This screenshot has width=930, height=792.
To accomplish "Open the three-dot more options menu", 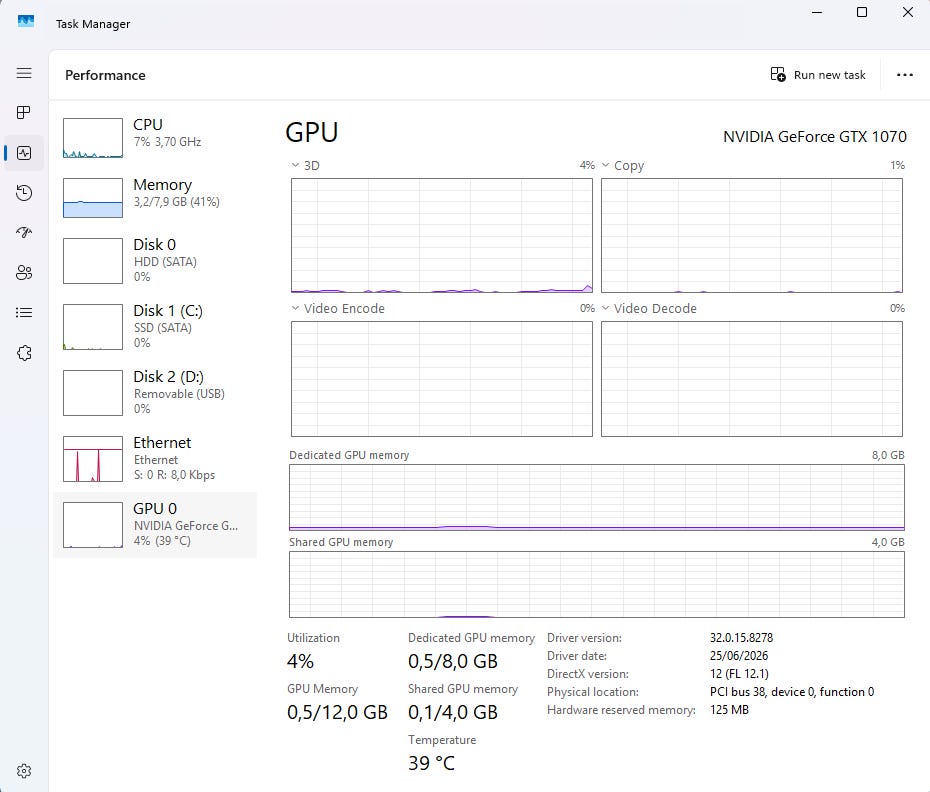I will [904, 75].
